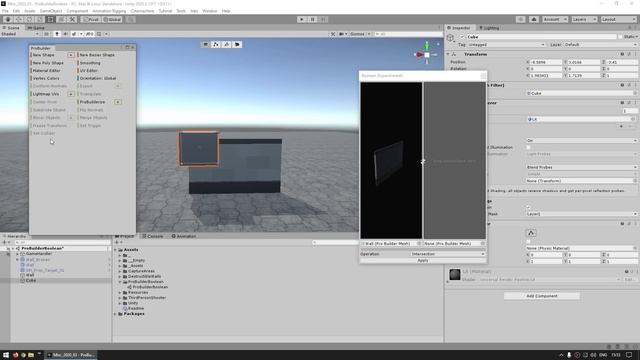
Task: Start Play mode
Action: 302,19
